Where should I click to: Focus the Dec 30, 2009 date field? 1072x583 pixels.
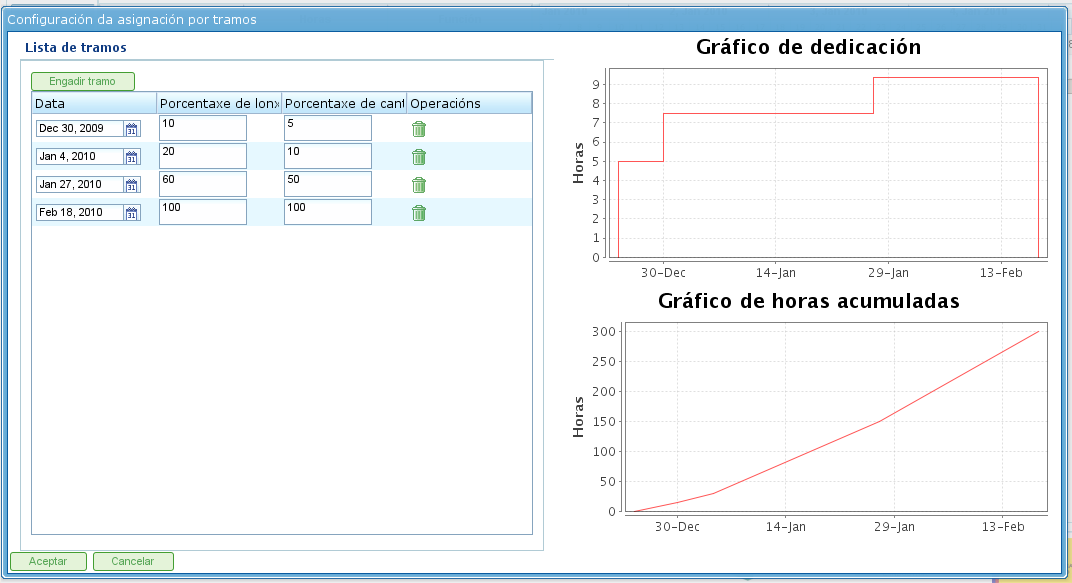click(79, 129)
